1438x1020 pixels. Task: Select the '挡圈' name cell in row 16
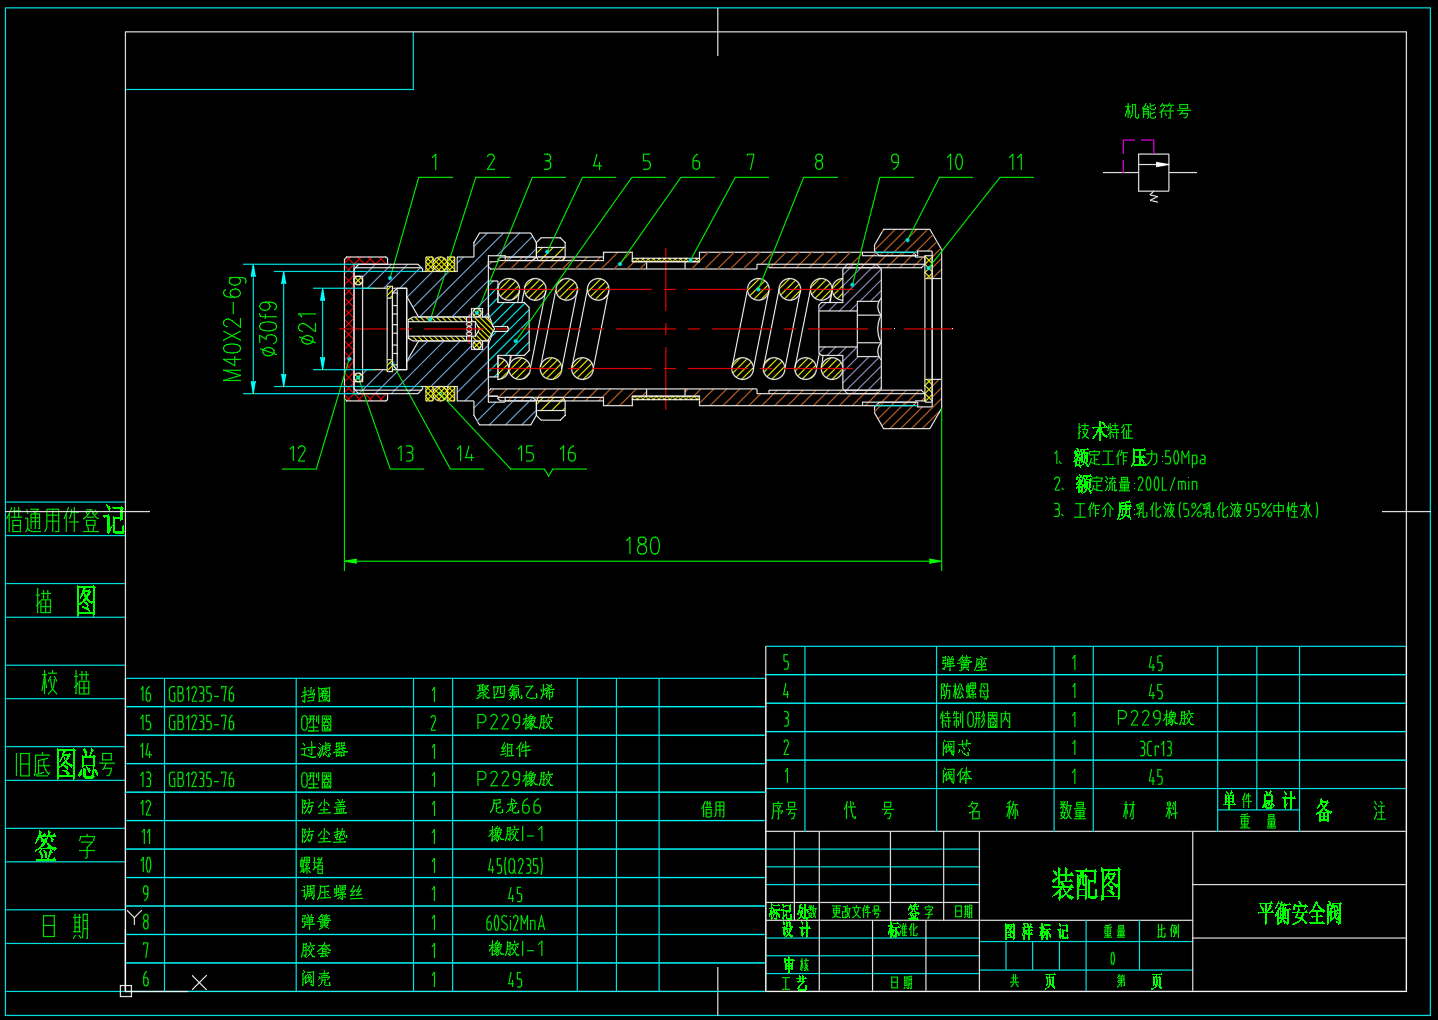click(x=316, y=694)
